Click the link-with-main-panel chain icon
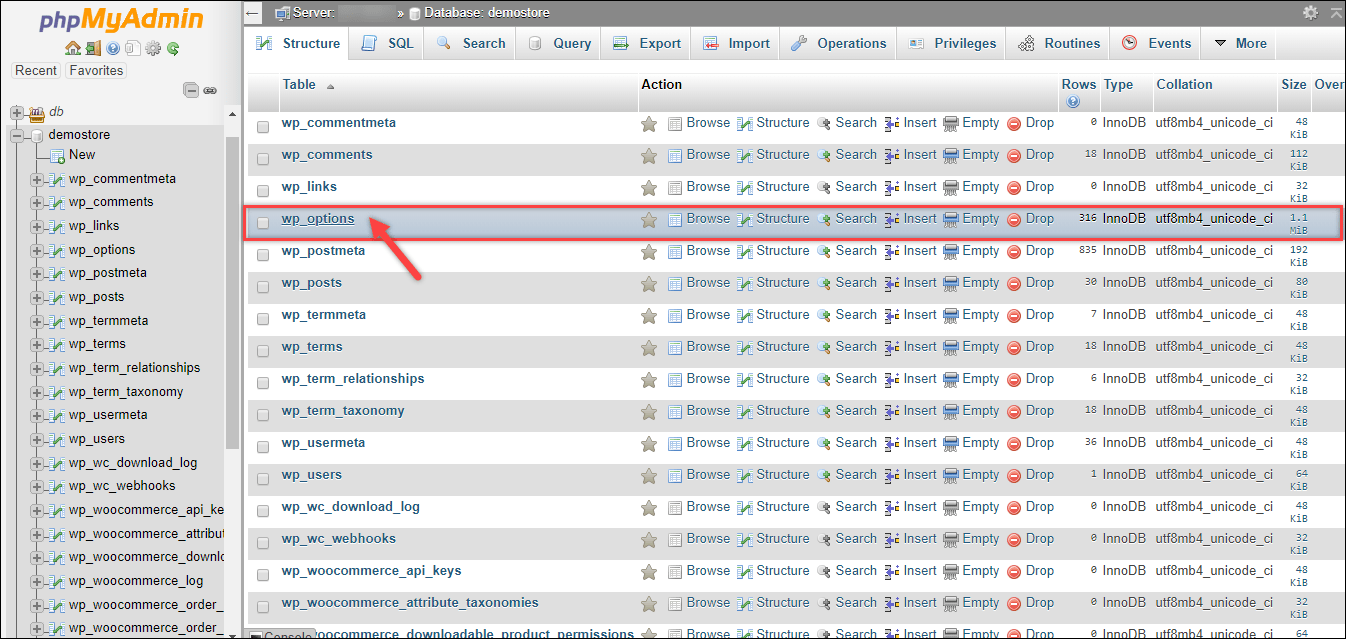The width and height of the screenshot is (1346, 639). [x=210, y=90]
